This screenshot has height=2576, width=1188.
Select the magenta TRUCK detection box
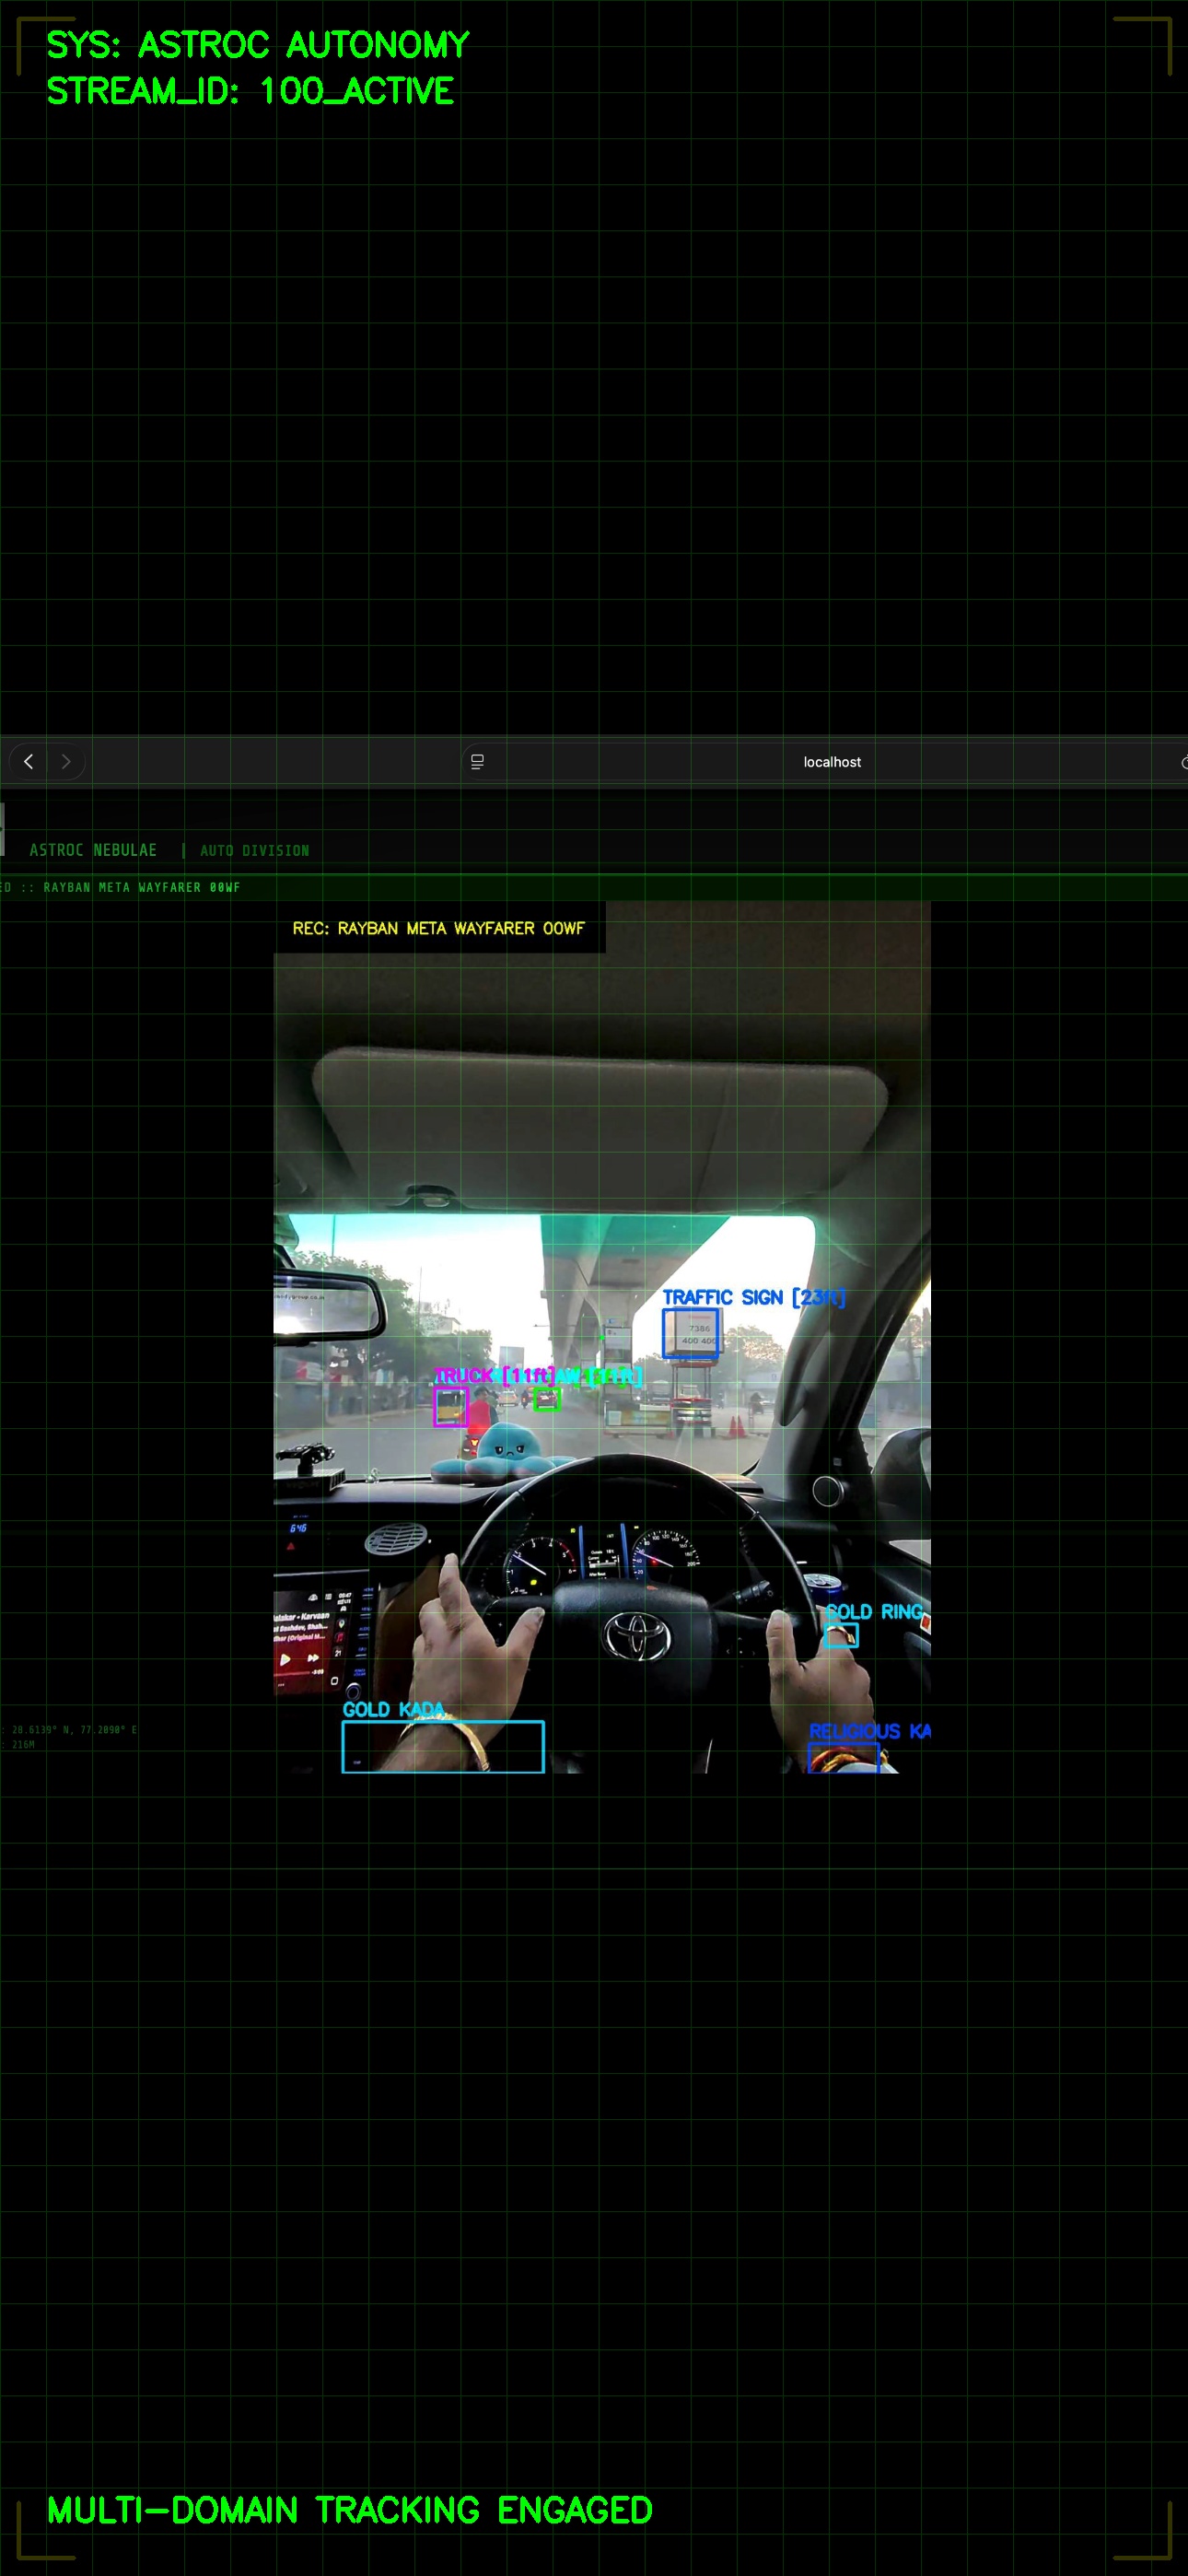pyautogui.click(x=450, y=1407)
